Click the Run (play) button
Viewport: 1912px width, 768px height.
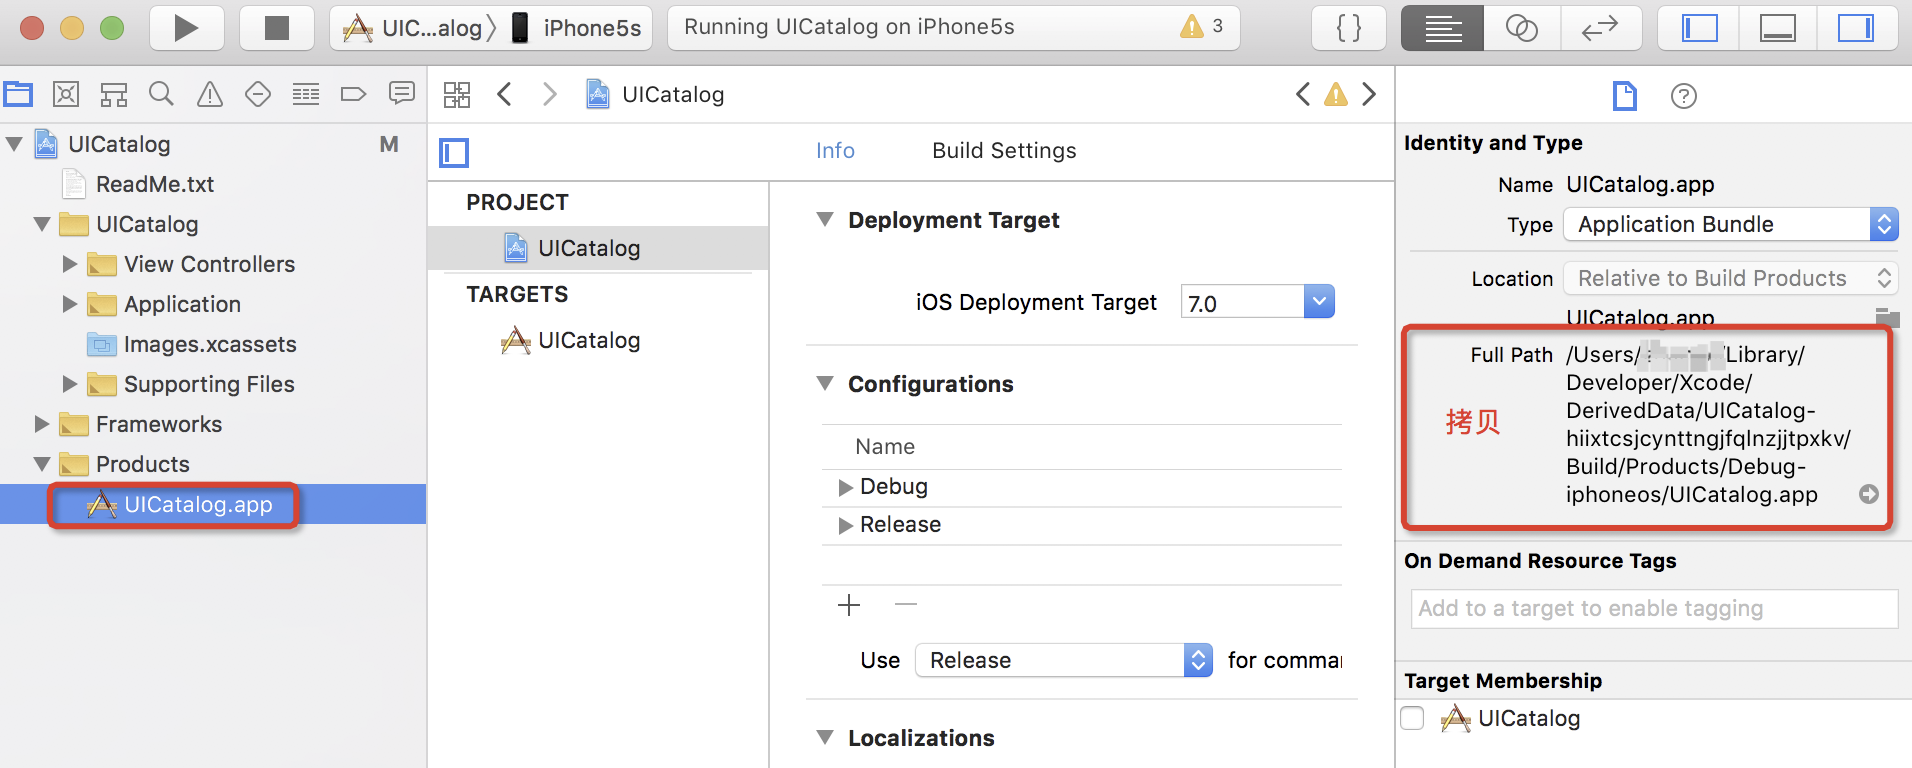(x=186, y=28)
